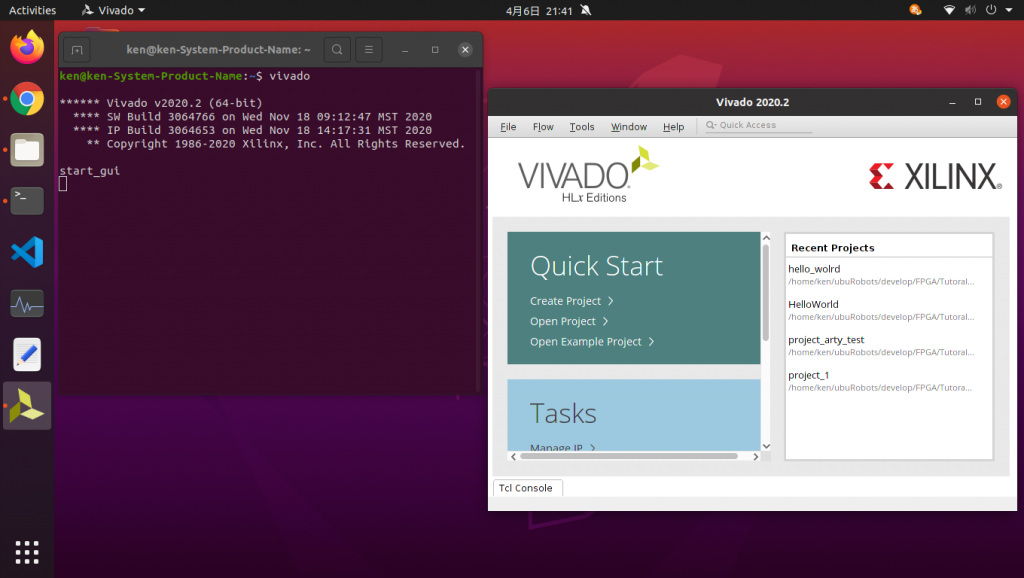Click the terminal title ken@ken-System-Product-Name

pos(218,49)
